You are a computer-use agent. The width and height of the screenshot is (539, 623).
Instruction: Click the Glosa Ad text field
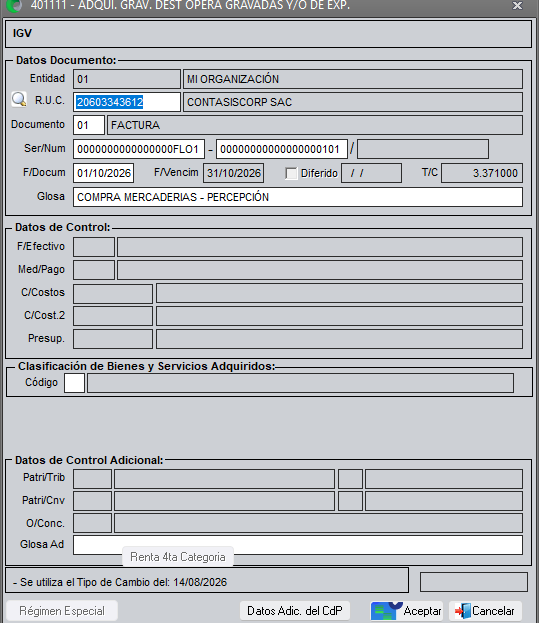298,545
